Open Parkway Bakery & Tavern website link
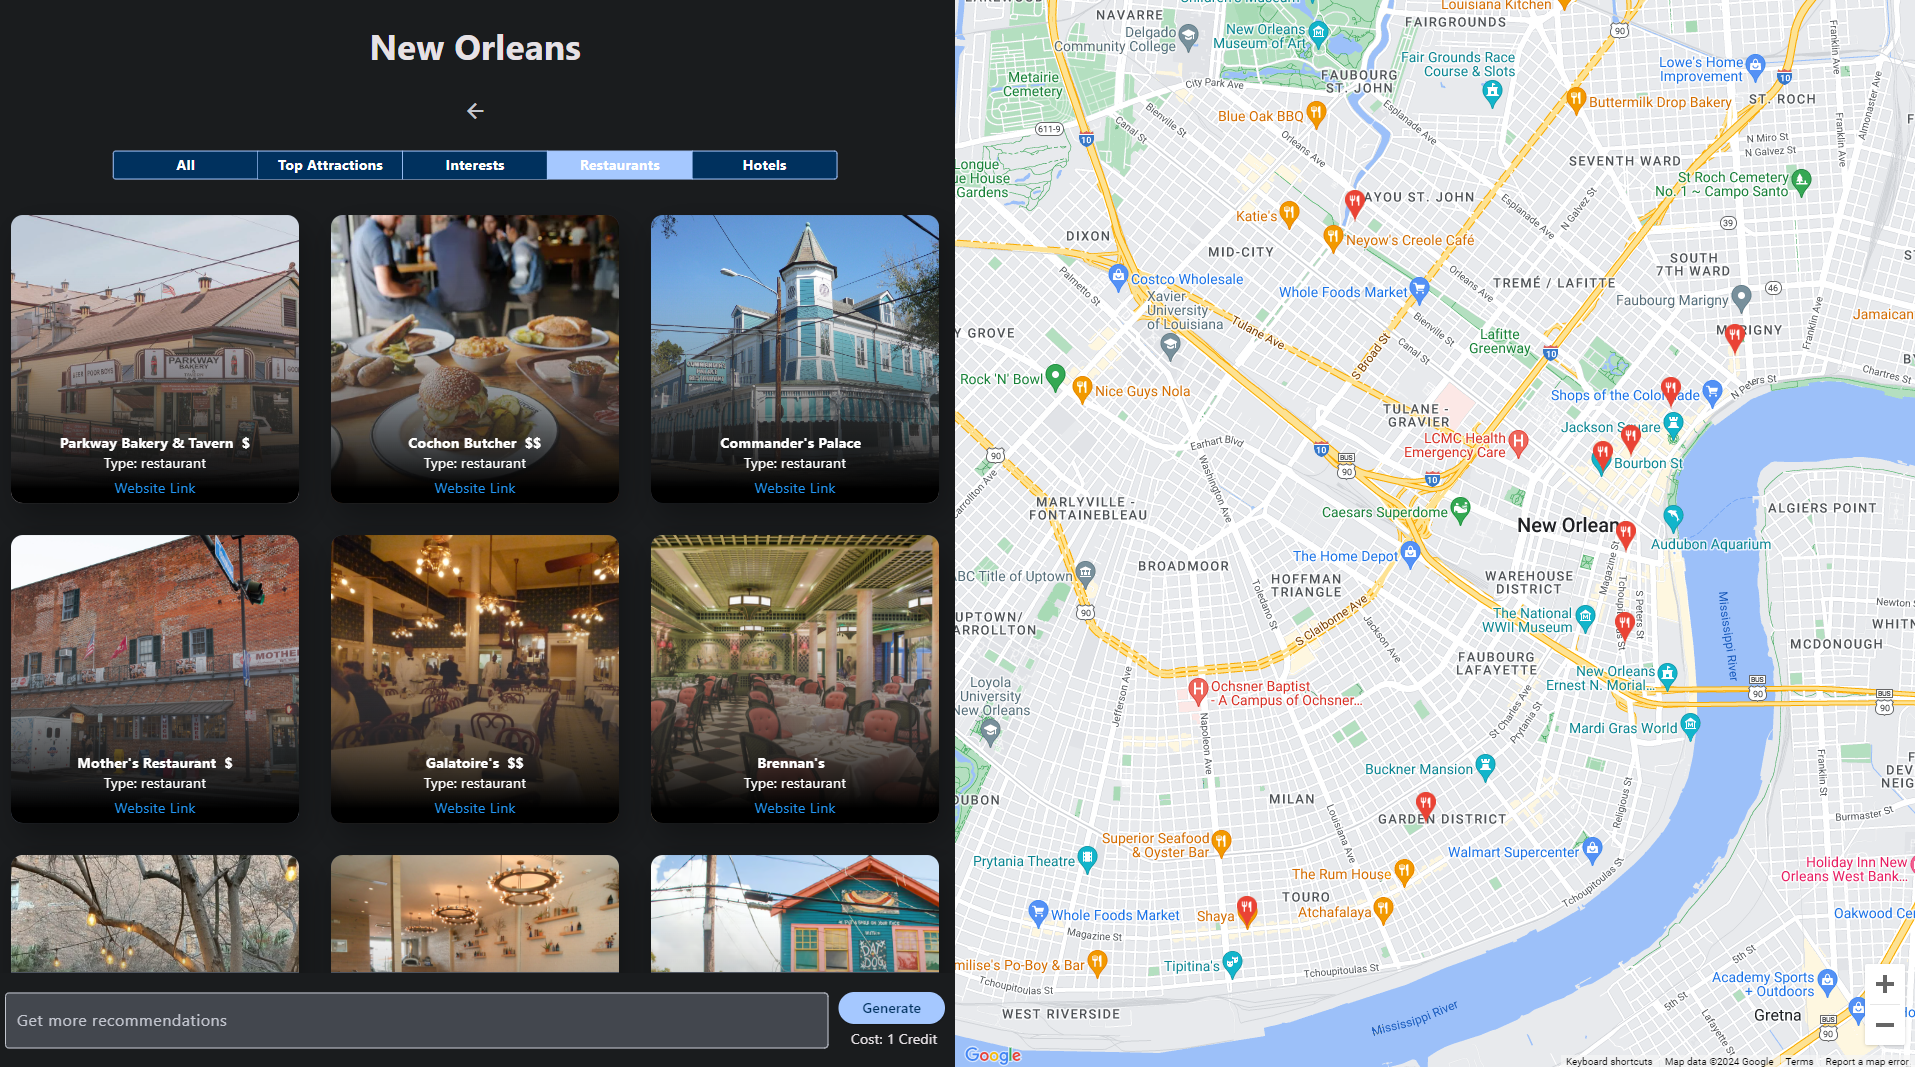This screenshot has width=1915, height=1067. pyautogui.click(x=155, y=488)
